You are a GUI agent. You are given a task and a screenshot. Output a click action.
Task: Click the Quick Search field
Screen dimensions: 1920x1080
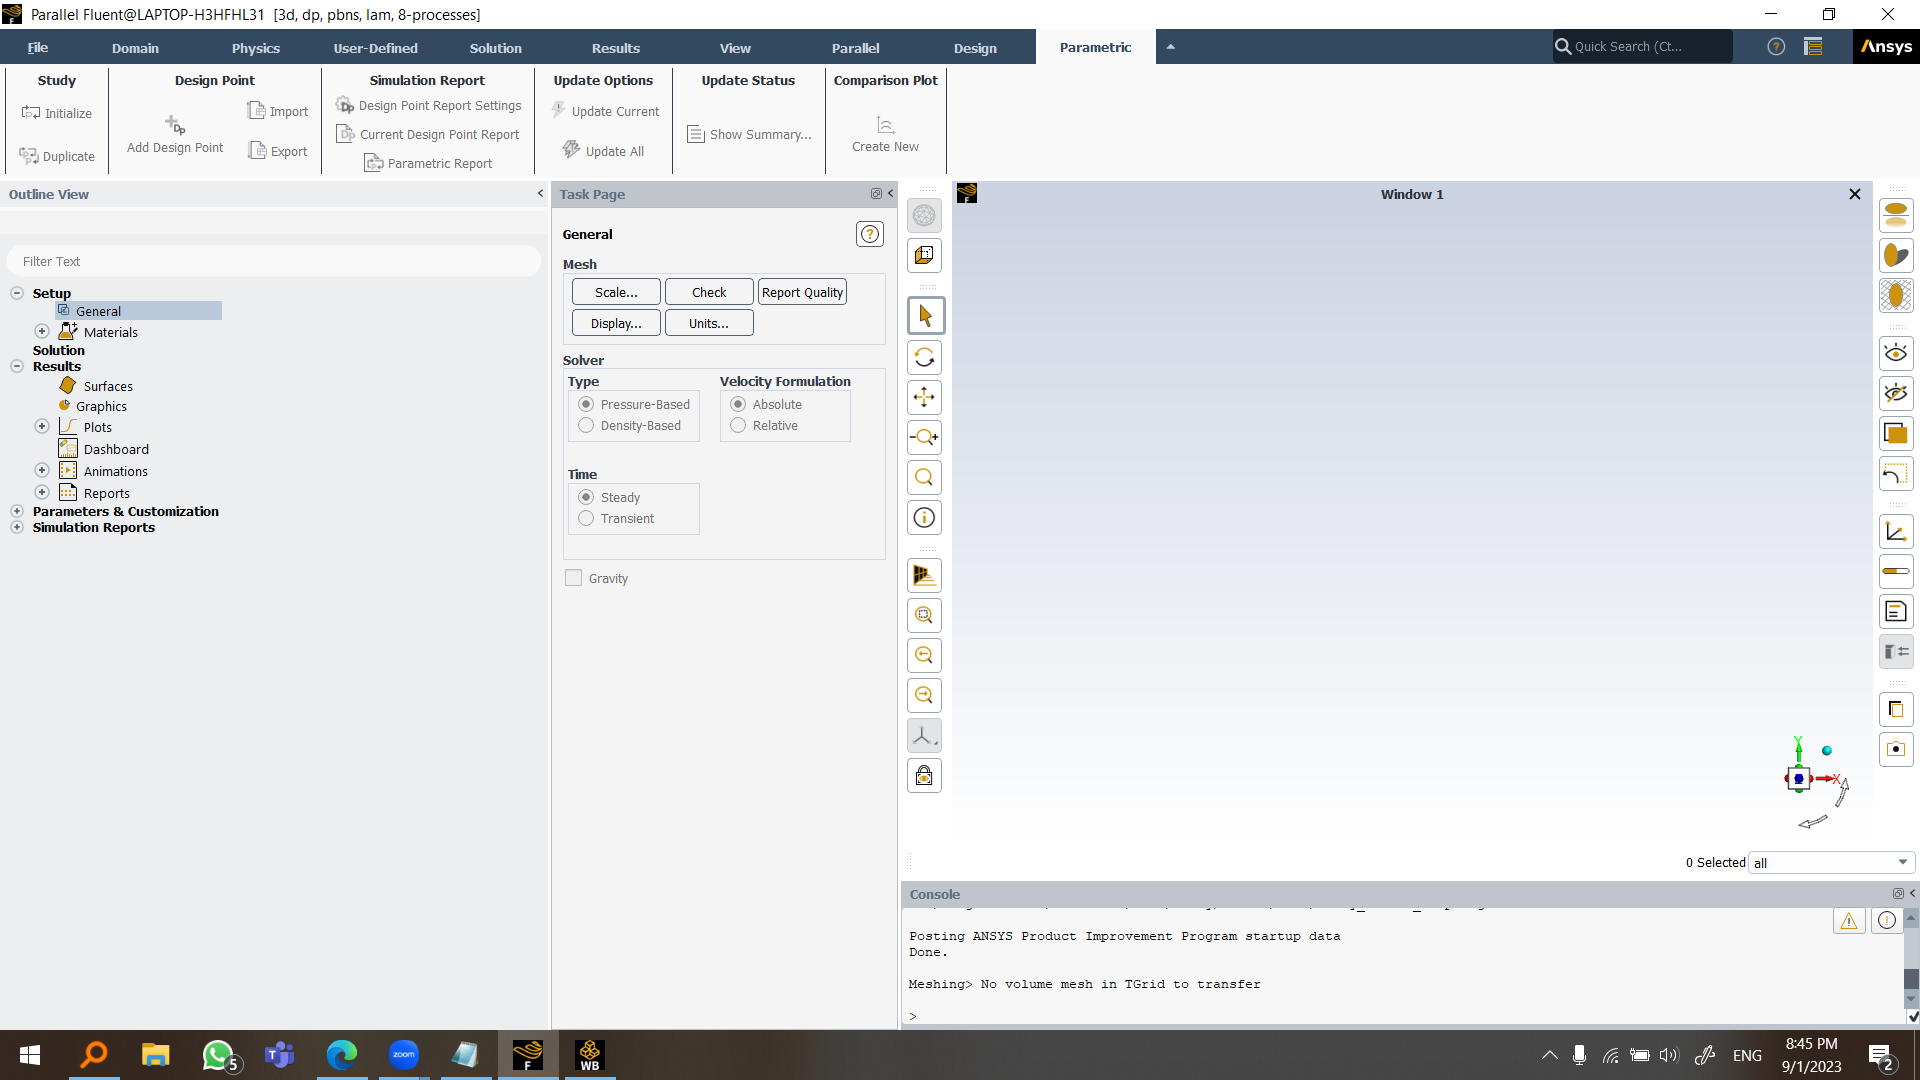(x=1642, y=46)
